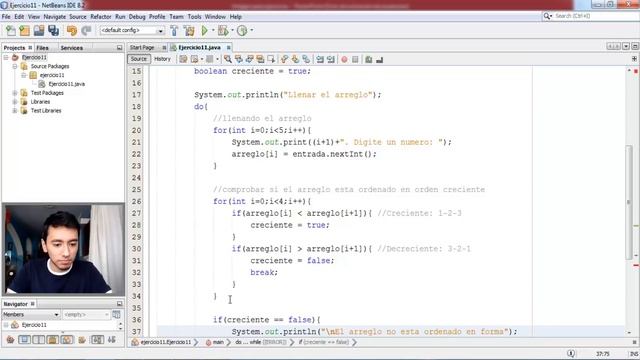Click the Open Project toolbar icon

[39, 31]
